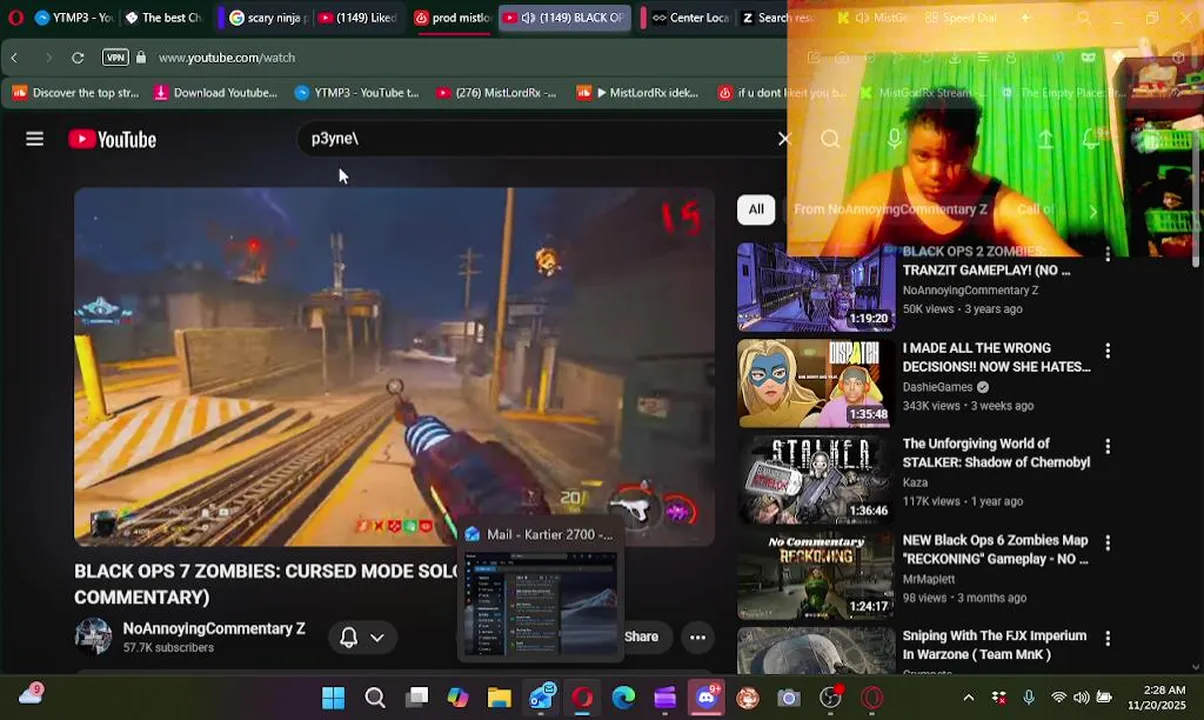Open Windows taskbar Search

[x=375, y=697]
